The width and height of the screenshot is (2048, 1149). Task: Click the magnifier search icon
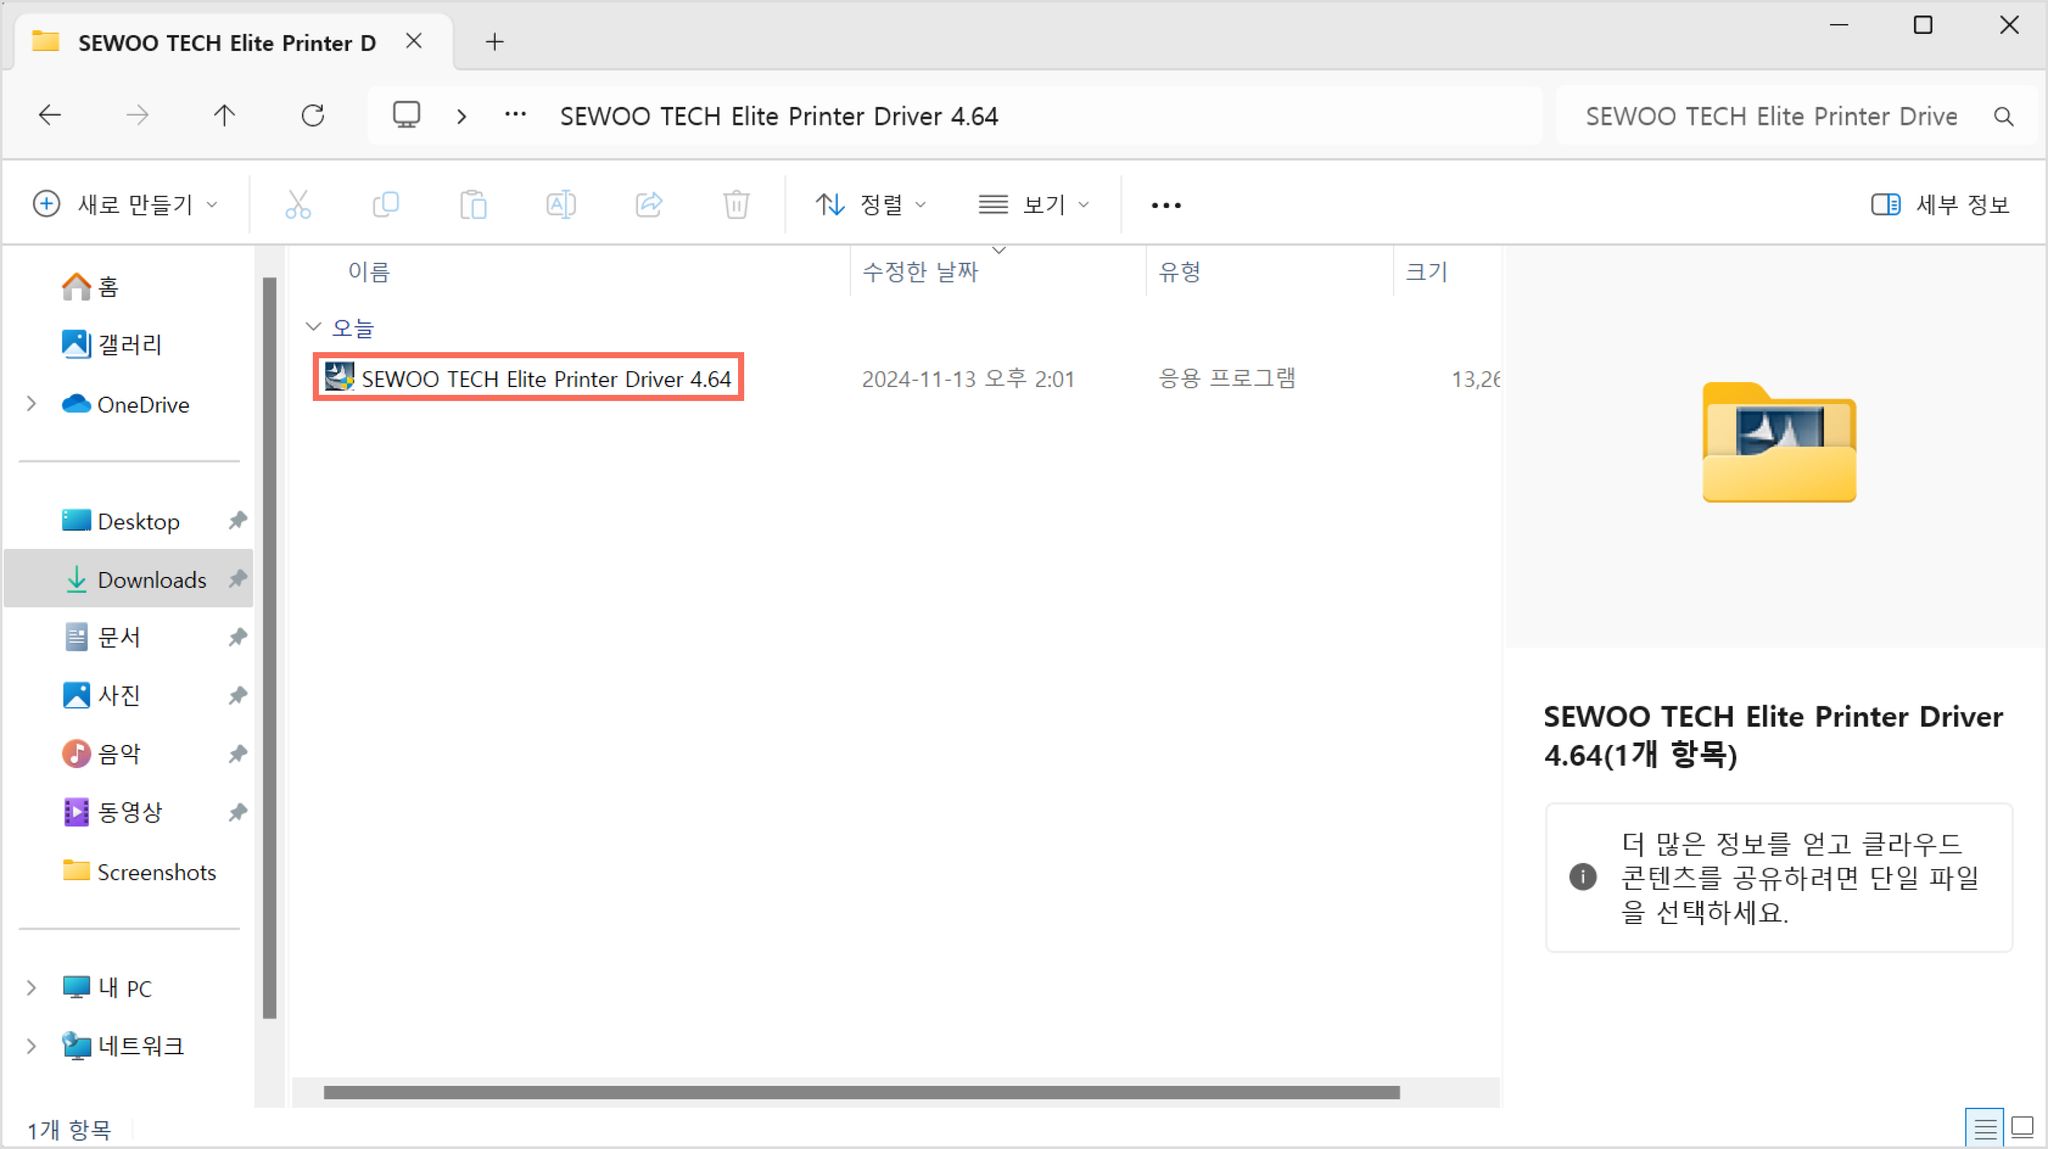[x=2003, y=117]
